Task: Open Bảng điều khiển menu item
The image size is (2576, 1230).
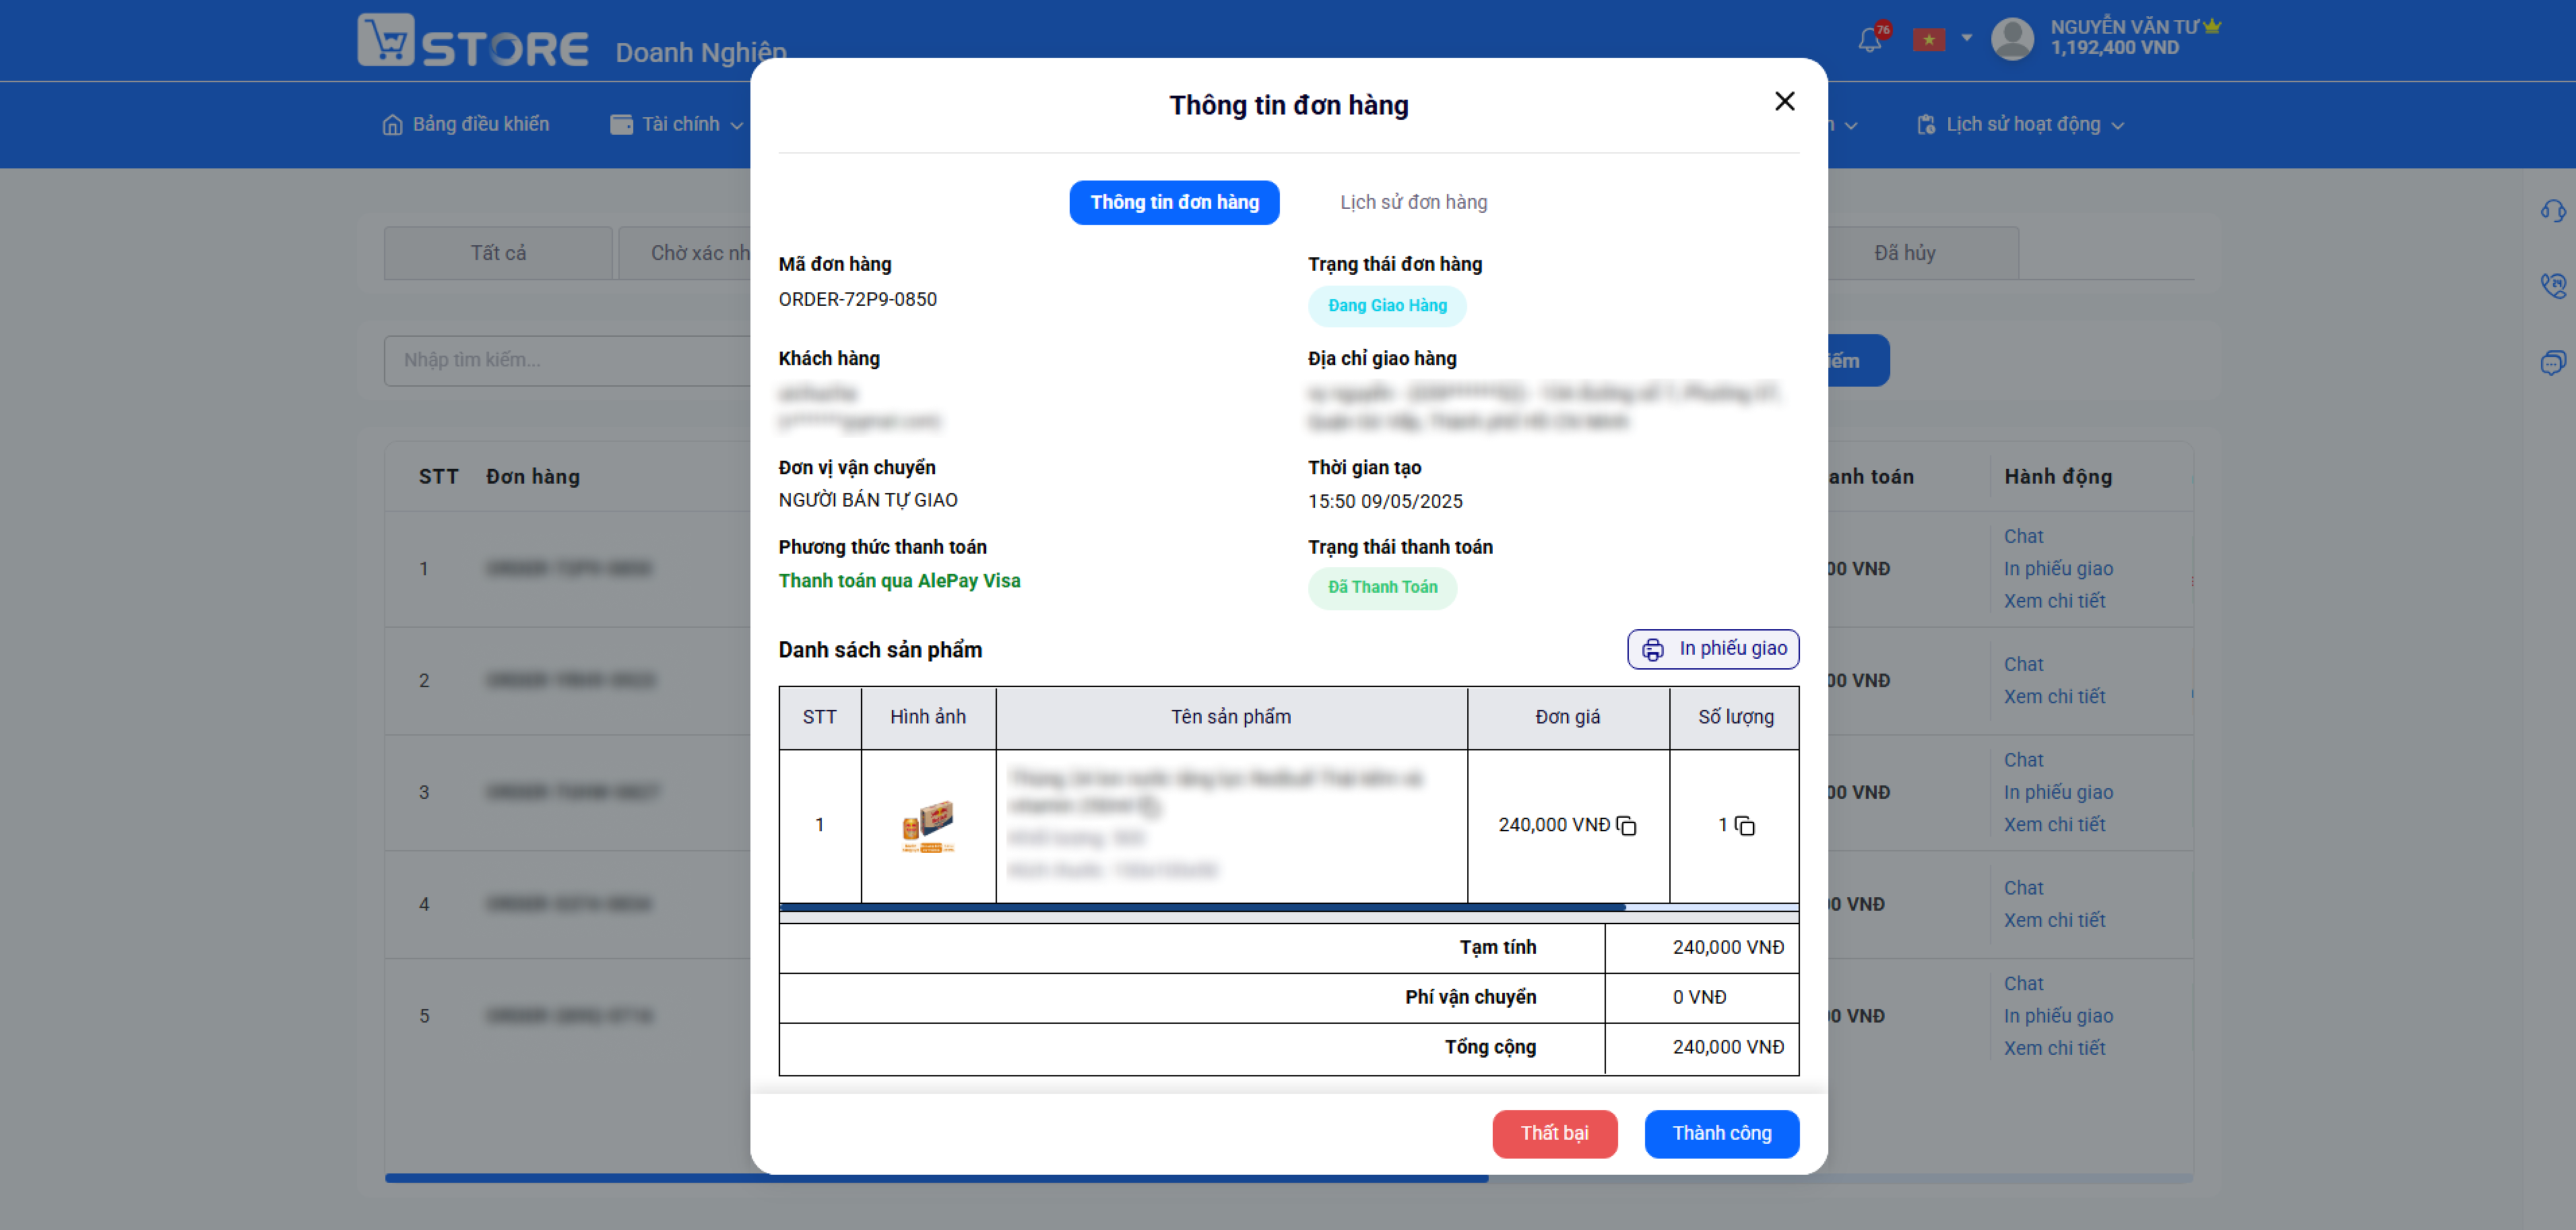Action: click(x=465, y=124)
